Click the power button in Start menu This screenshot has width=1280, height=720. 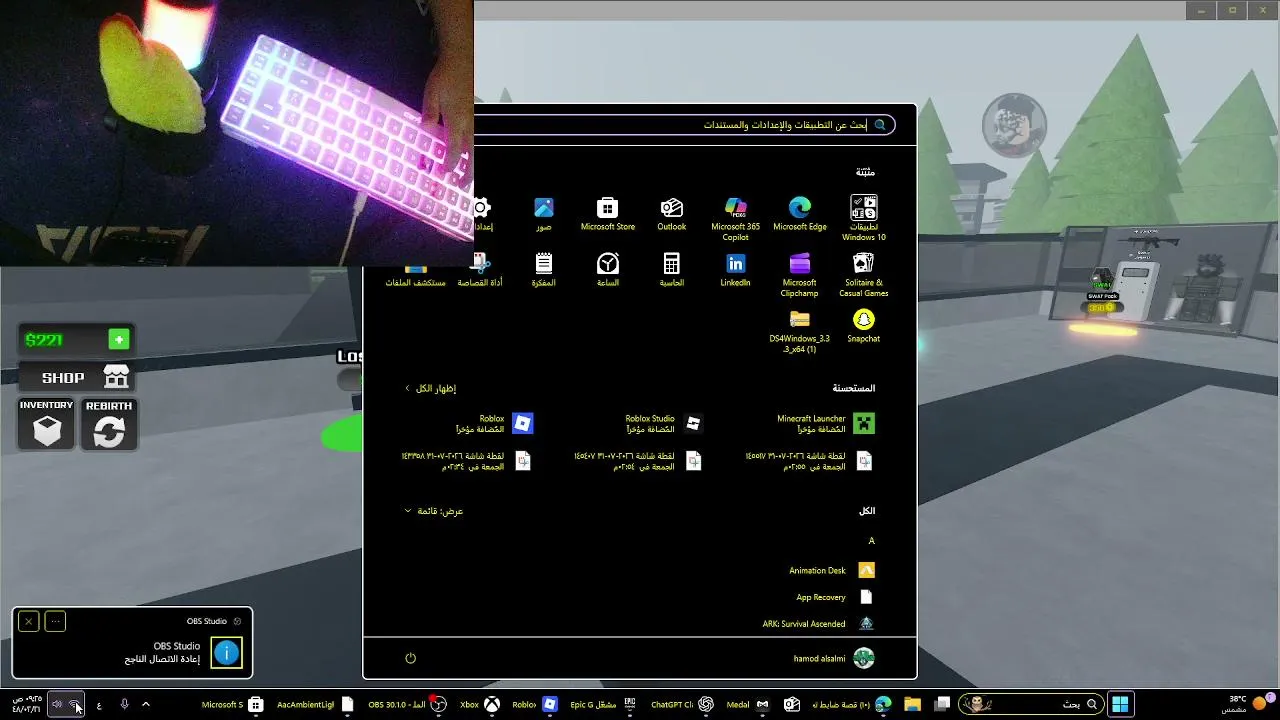(x=410, y=658)
